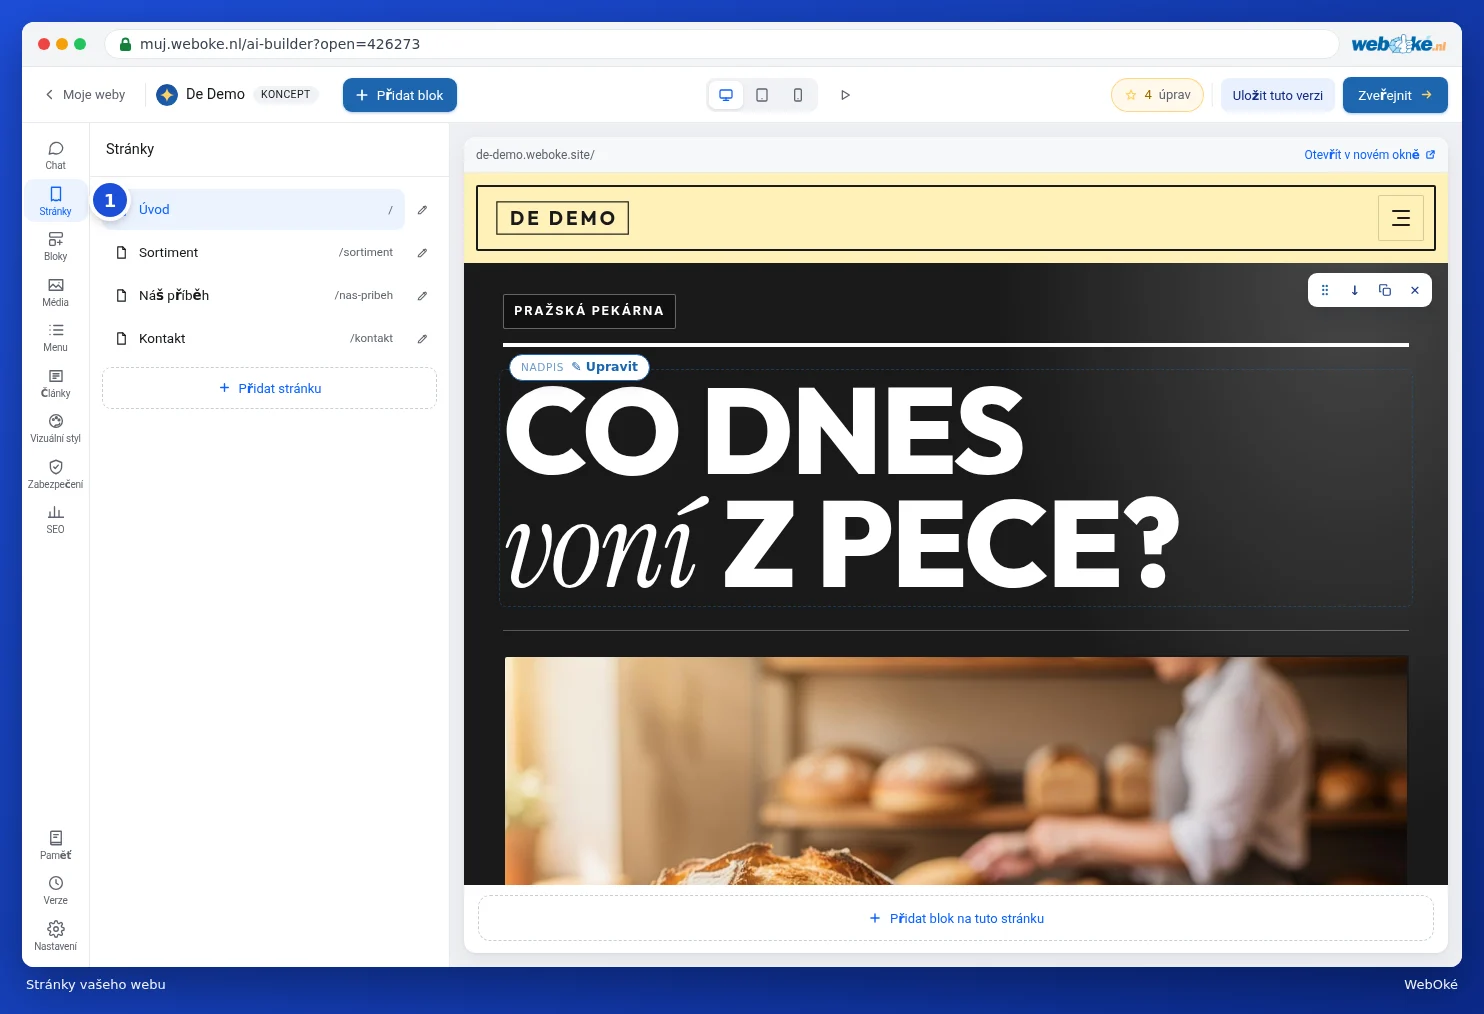Open the 4 úprav changes badge
Screen dimensions: 1484x1014
tap(1157, 95)
